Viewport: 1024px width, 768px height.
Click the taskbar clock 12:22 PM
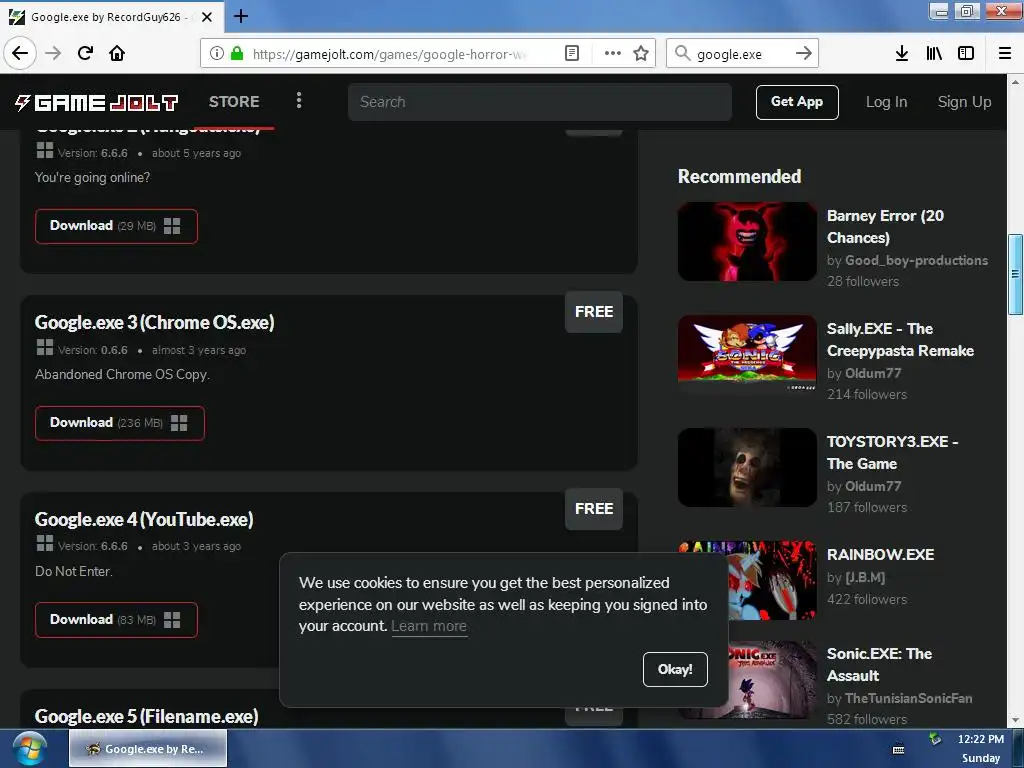(x=980, y=739)
